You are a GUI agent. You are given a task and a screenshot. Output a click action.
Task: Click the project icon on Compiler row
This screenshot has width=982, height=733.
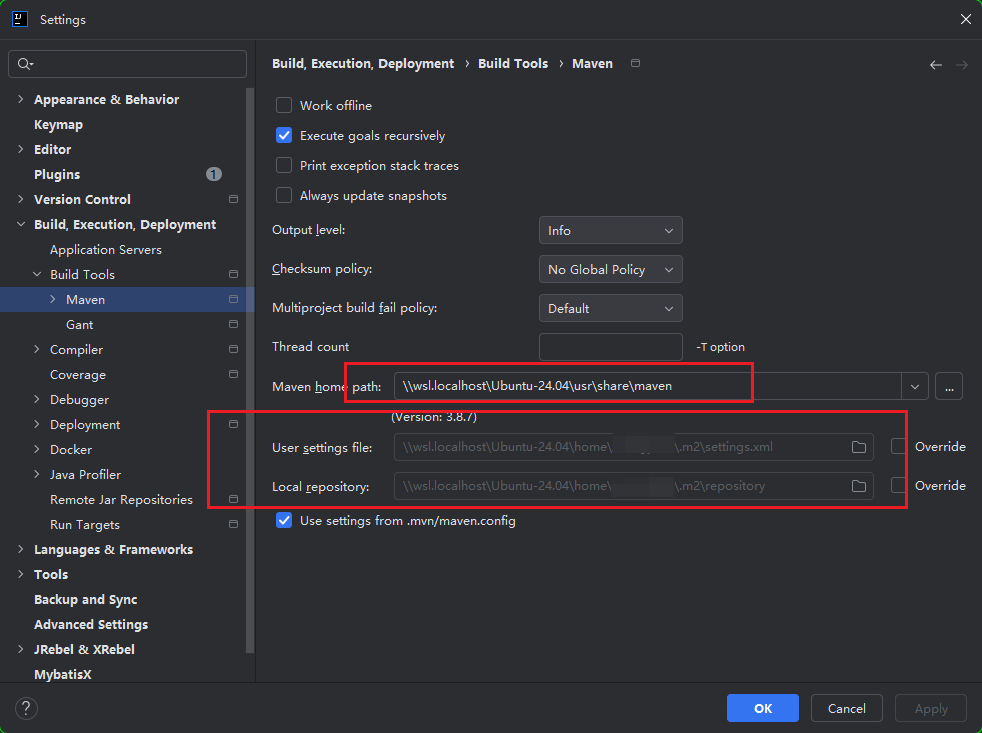click(234, 350)
